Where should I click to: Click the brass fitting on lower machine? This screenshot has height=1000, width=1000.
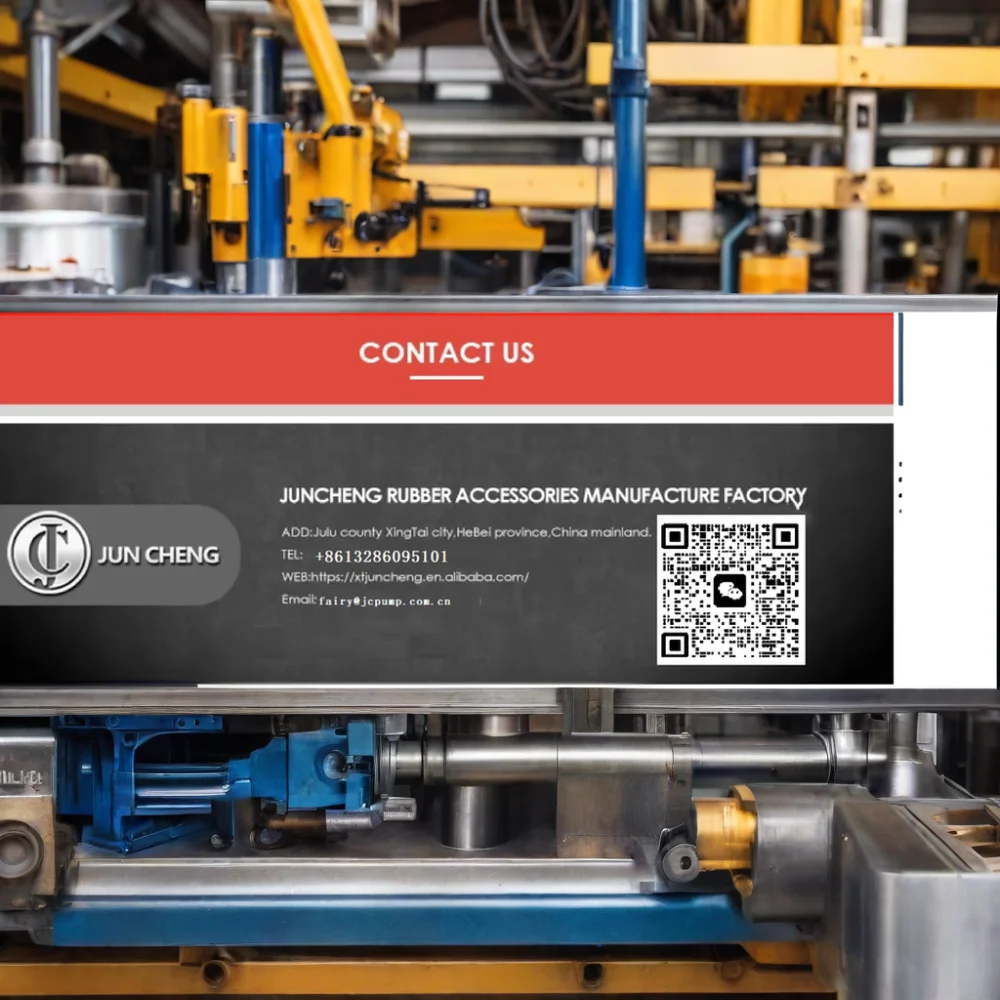(x=727, y=835)
